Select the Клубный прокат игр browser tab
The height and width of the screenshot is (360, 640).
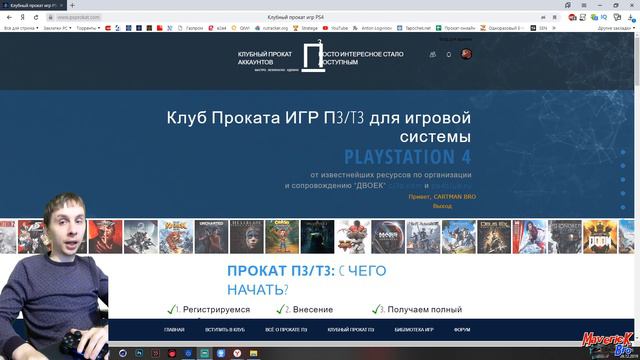(x=33, y=5)
